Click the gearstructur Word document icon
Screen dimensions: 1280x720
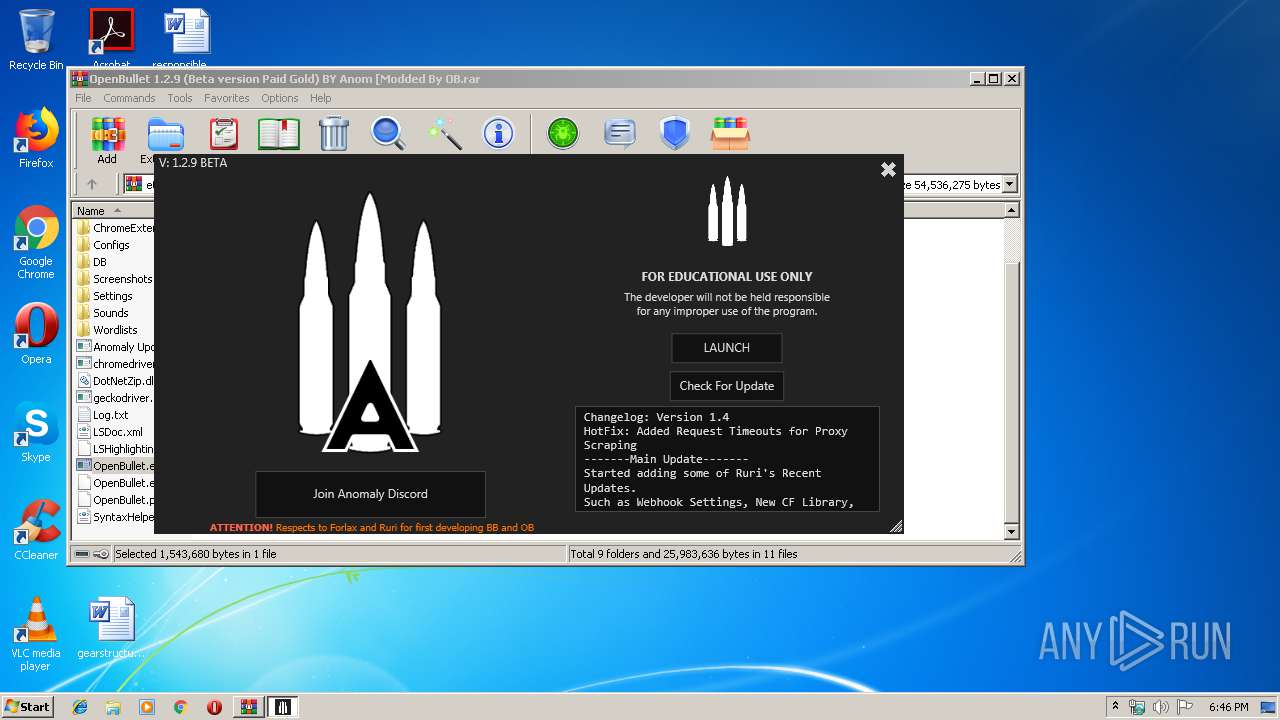[x=111, y=628]
